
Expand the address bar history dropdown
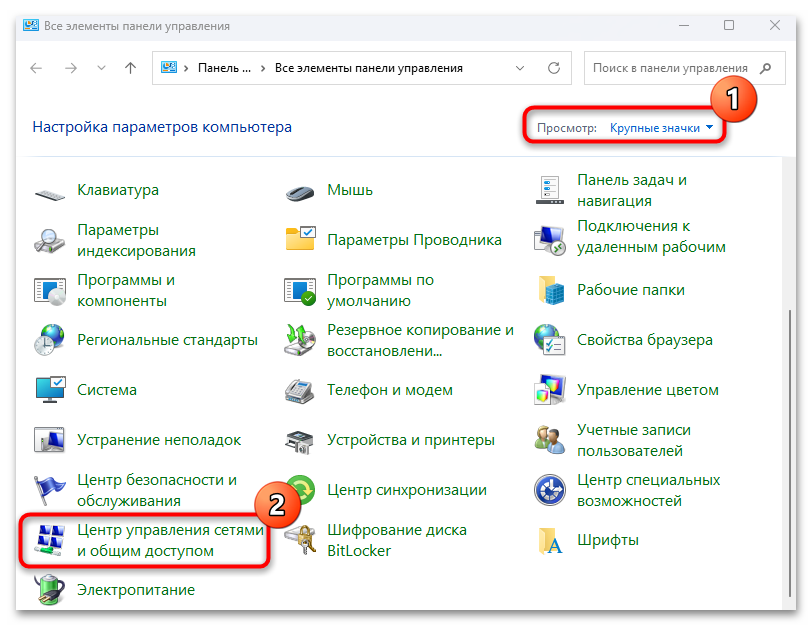pyautogui.click(x=519, y=67)
